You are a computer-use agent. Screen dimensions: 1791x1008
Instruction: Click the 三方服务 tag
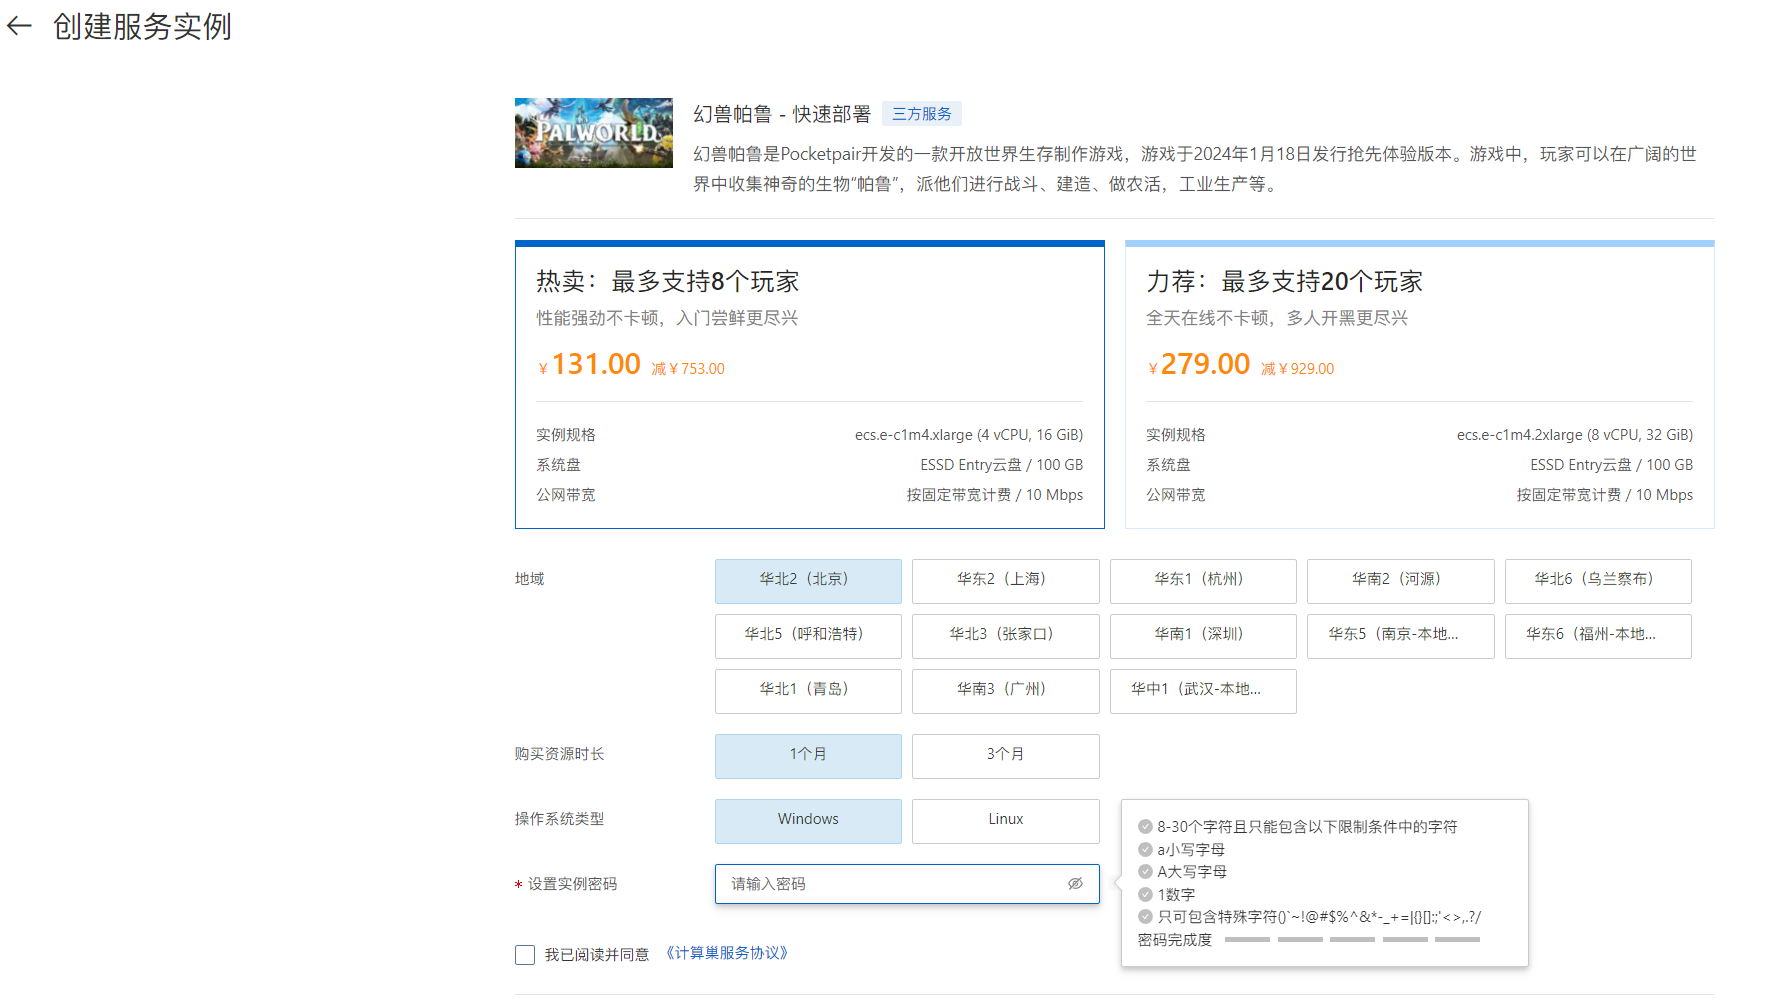click(x=922, y=114)
